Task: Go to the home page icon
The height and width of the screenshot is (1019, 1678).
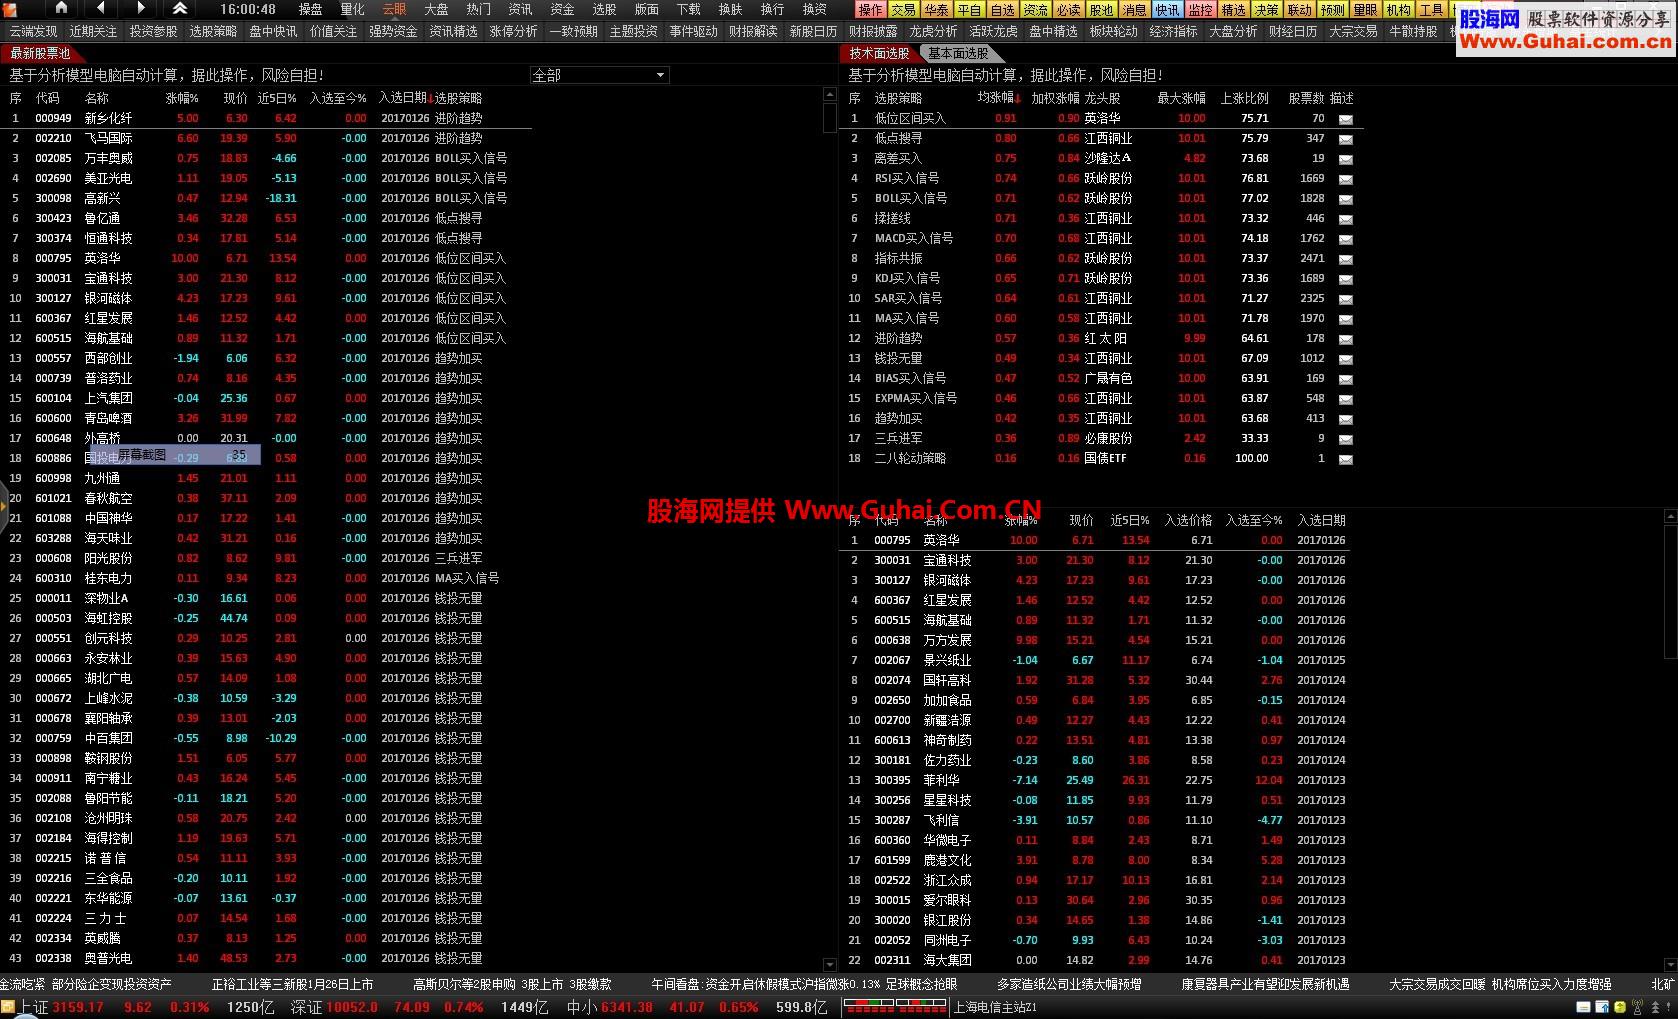Action: (61, 8)
